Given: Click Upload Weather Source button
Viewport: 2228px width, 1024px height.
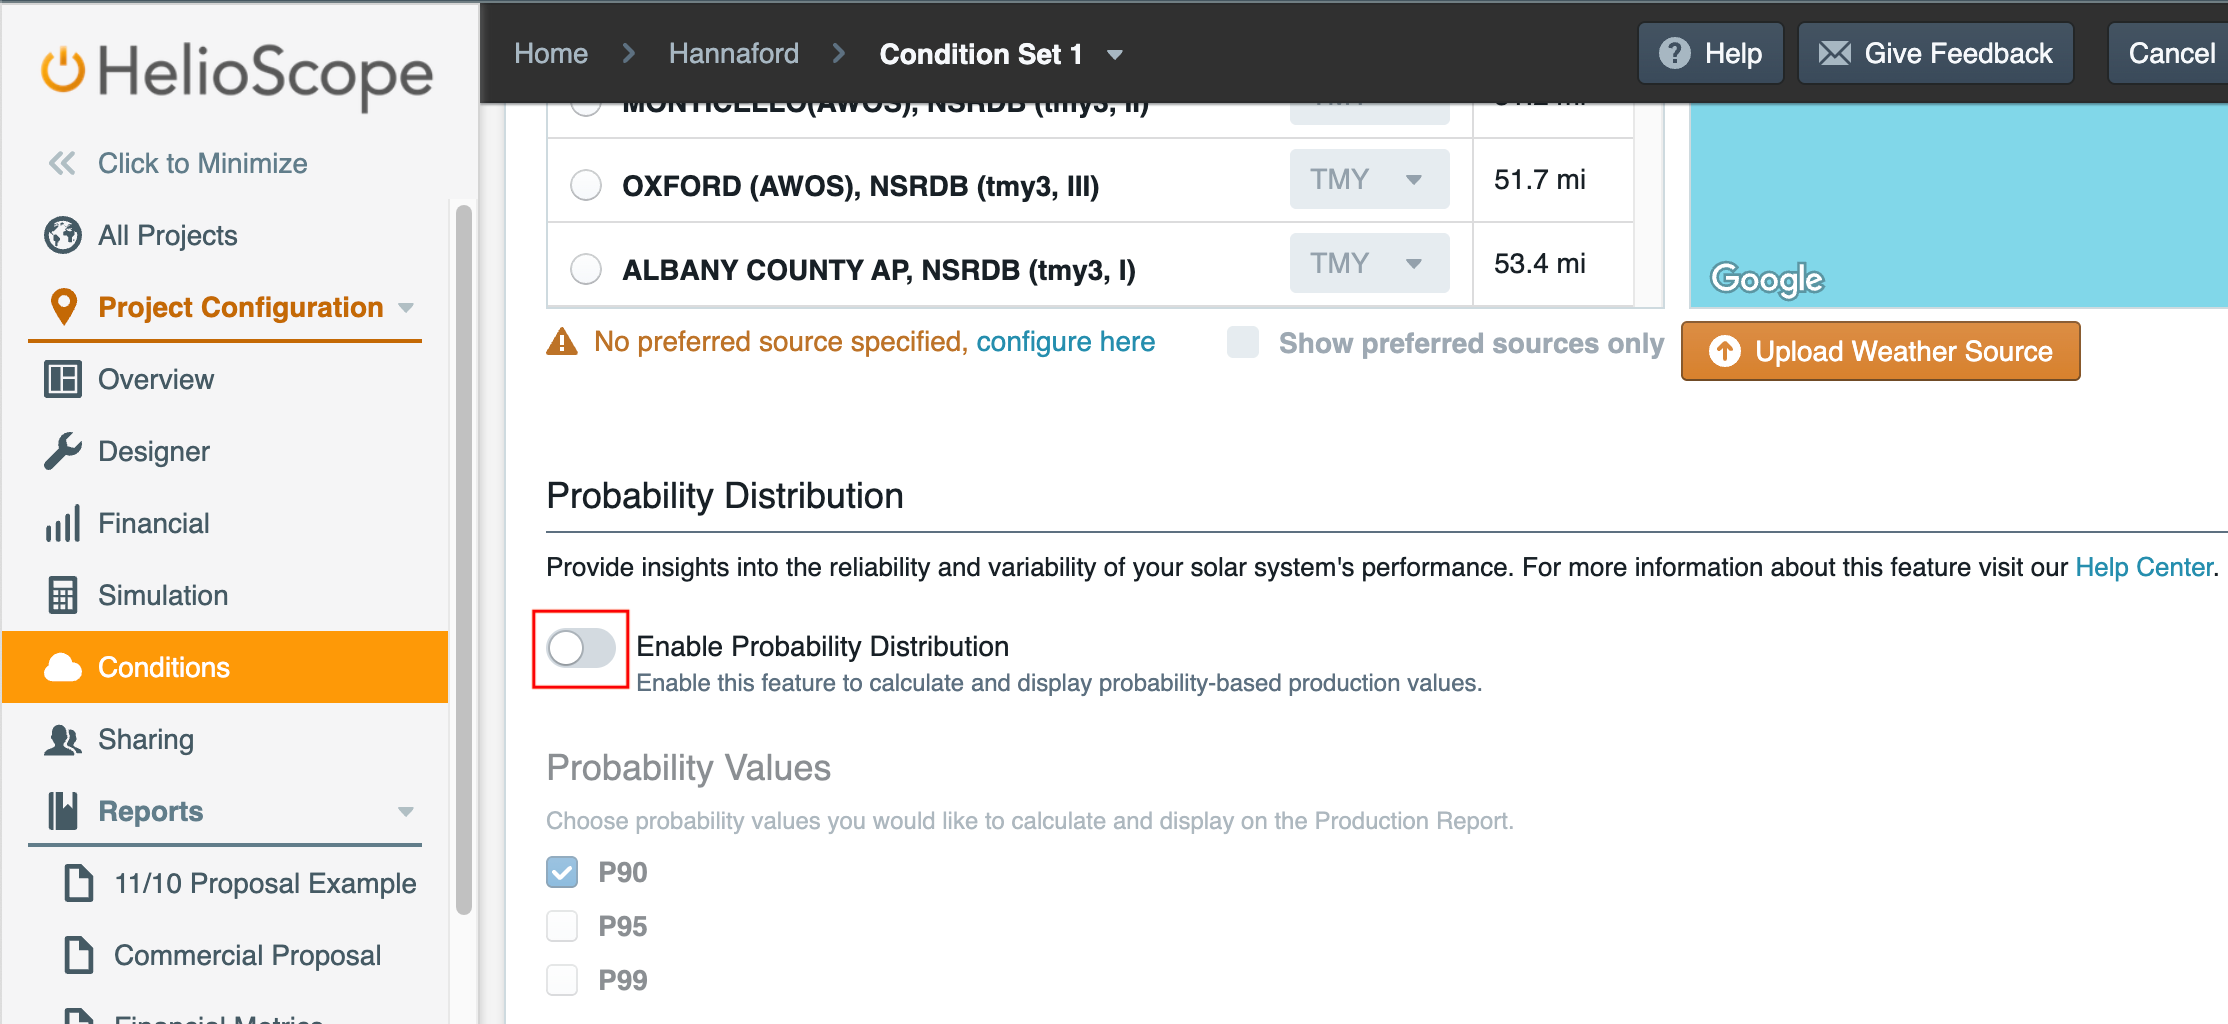Looking at the screenshot, I should (1881, 351).
